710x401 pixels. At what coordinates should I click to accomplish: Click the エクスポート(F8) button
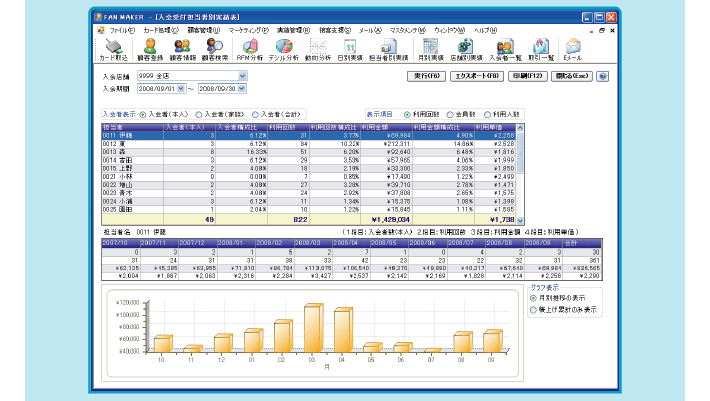point(477,76)
